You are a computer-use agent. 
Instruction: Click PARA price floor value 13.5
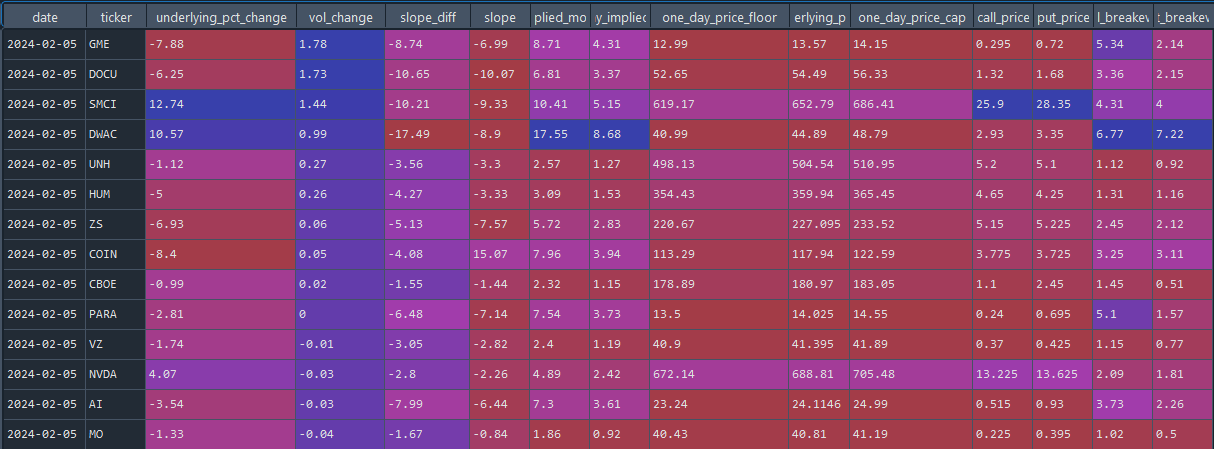719,315
